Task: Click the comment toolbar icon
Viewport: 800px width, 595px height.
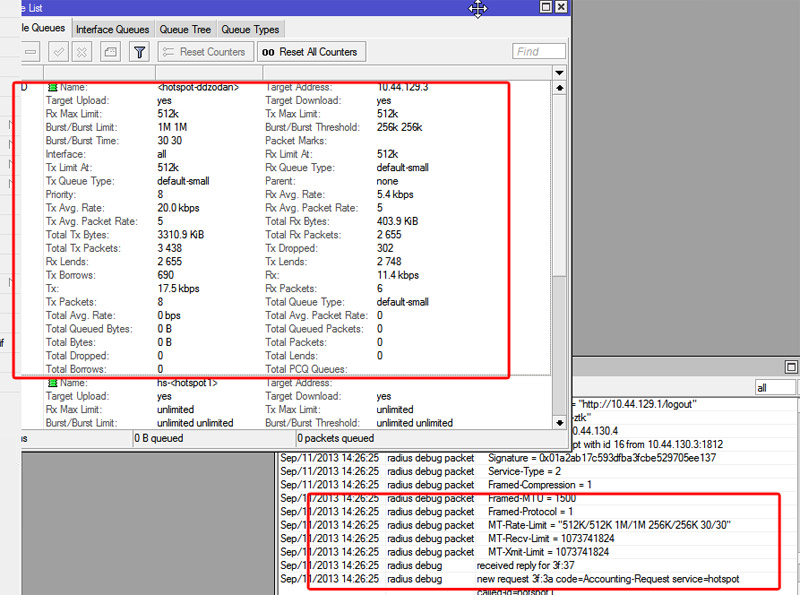Action: [111, 52]
